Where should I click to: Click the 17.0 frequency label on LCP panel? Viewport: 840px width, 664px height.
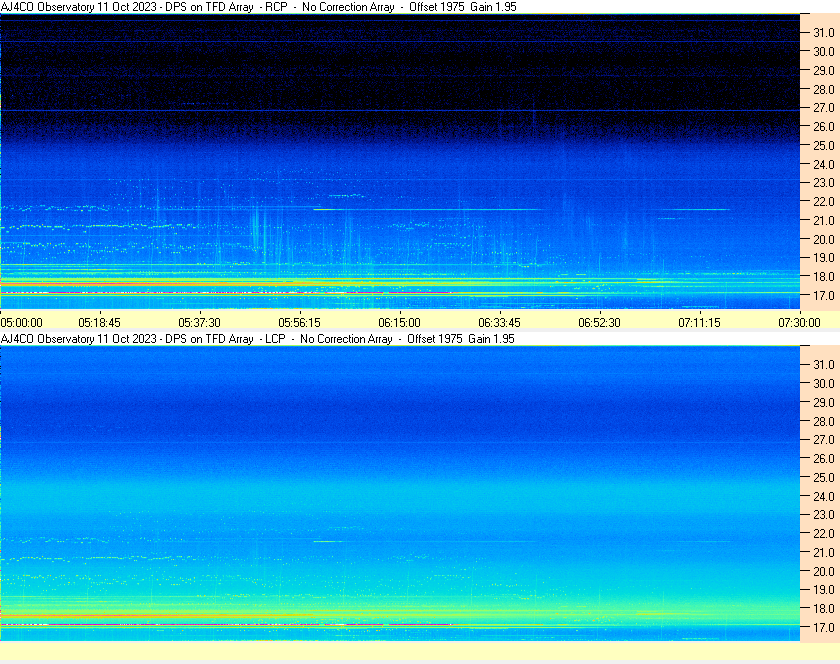[x=824, y=627]
